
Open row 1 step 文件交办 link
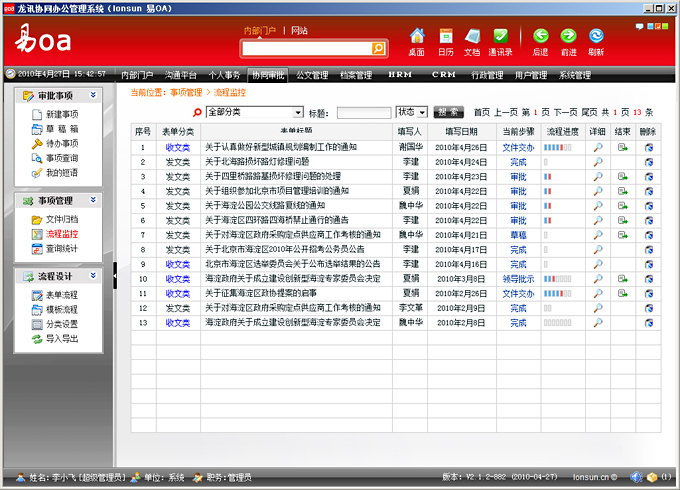click(x=518, y=147)
